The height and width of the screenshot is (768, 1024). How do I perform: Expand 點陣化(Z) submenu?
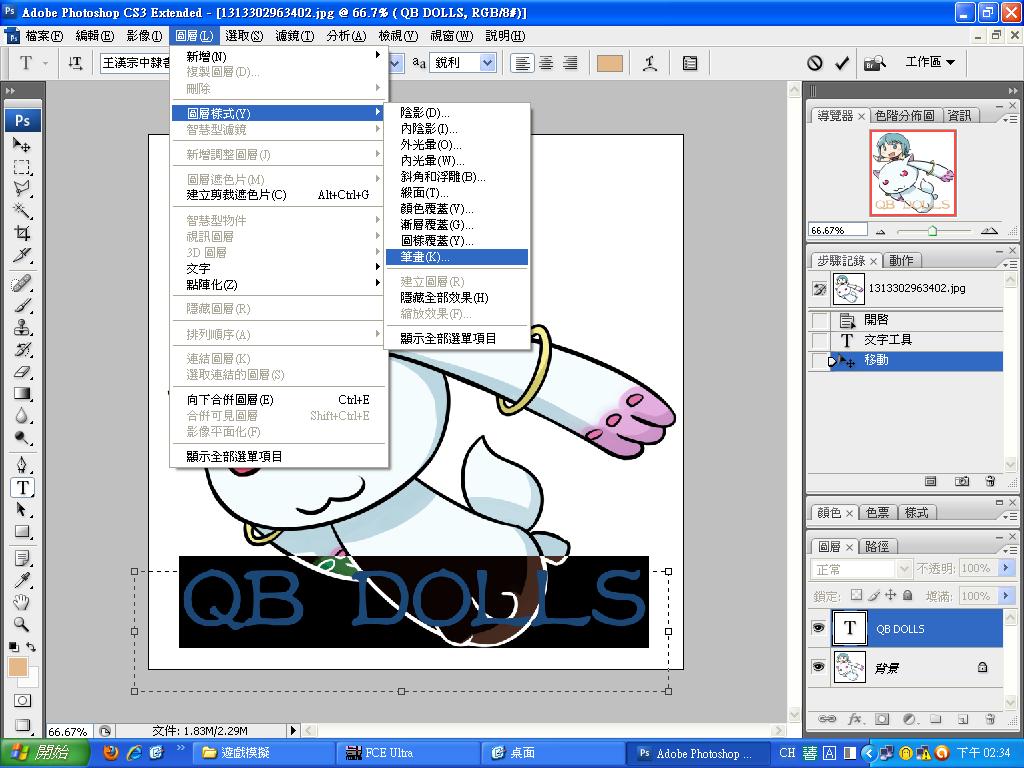pos(279,285)
